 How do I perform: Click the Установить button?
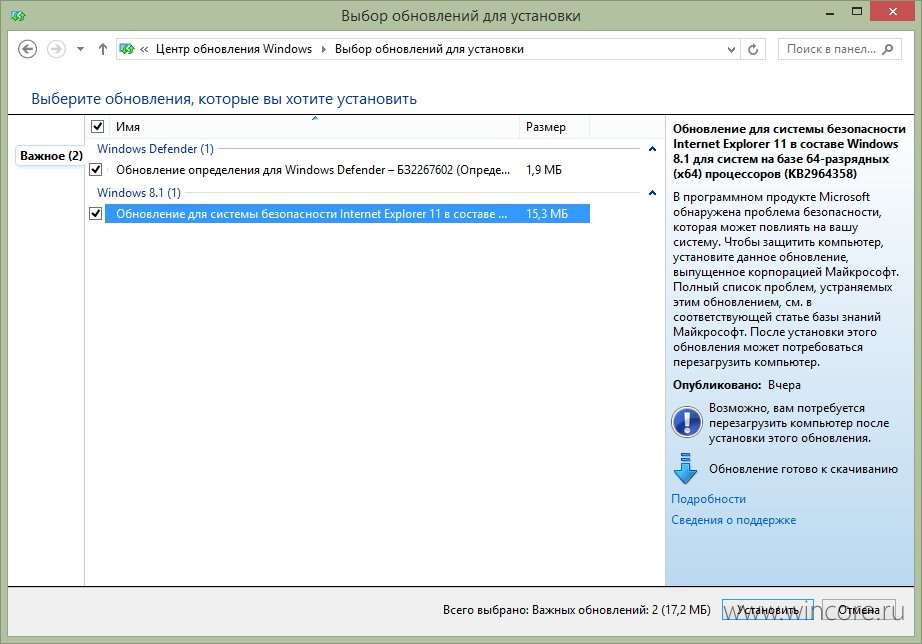(x=768, y=610)
